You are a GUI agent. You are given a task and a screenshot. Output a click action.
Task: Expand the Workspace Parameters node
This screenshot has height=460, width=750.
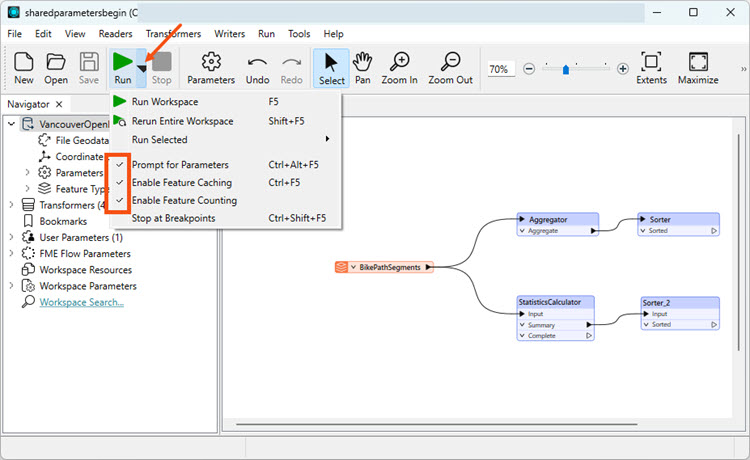point(11,286)
